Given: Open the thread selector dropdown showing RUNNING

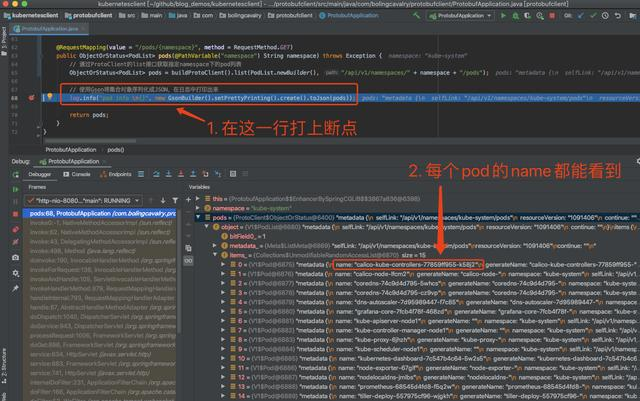Looking at the screenshot, I should pos(83,200).
